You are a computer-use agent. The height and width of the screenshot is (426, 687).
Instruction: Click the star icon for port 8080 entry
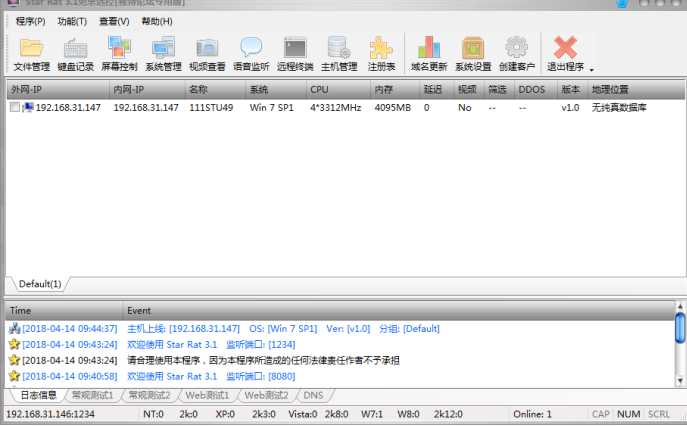pyautogui.click(x=14, y=376)
